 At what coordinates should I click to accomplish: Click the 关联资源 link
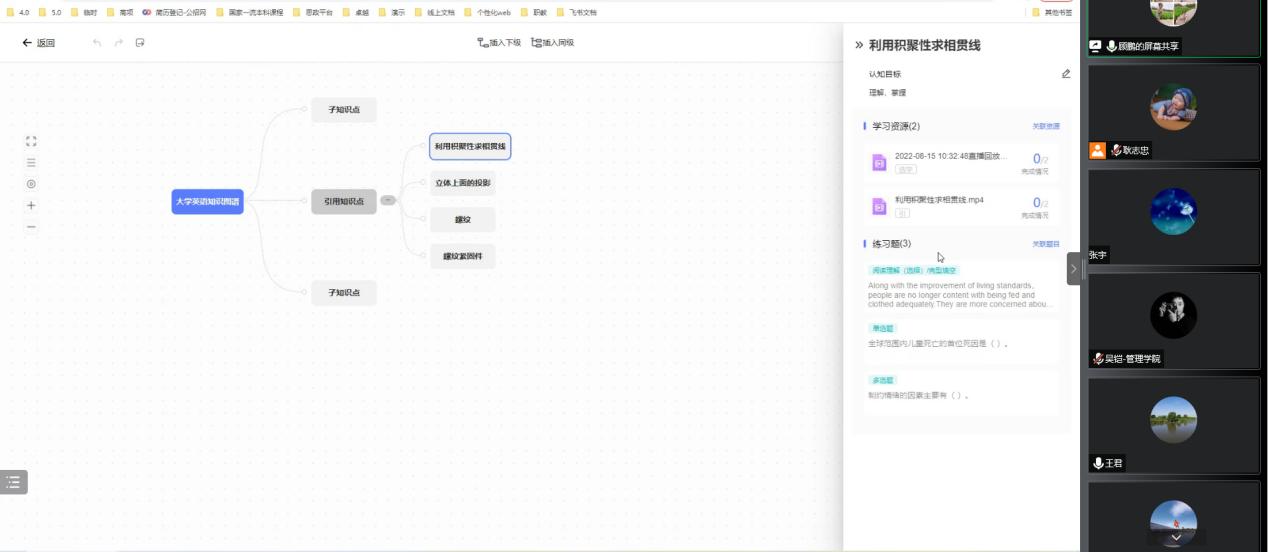tap(1046, 127)
